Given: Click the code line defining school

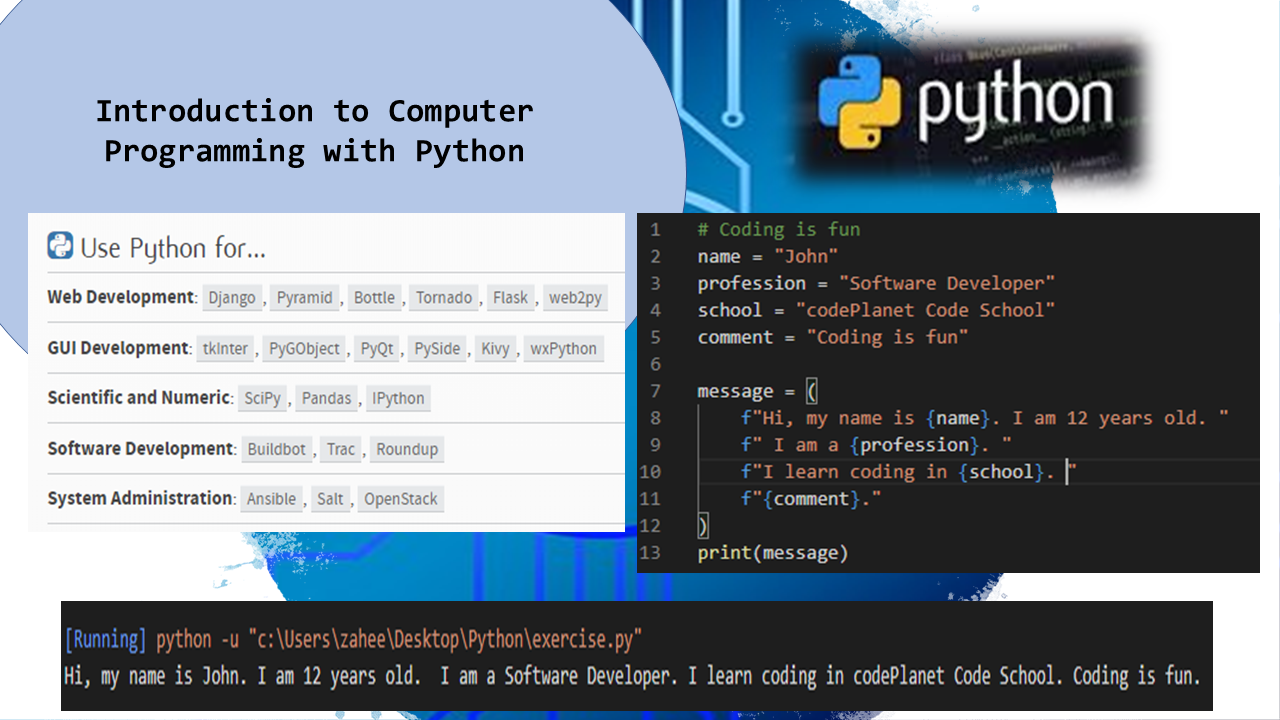Looking at the screenshot, I should point(876,310).
